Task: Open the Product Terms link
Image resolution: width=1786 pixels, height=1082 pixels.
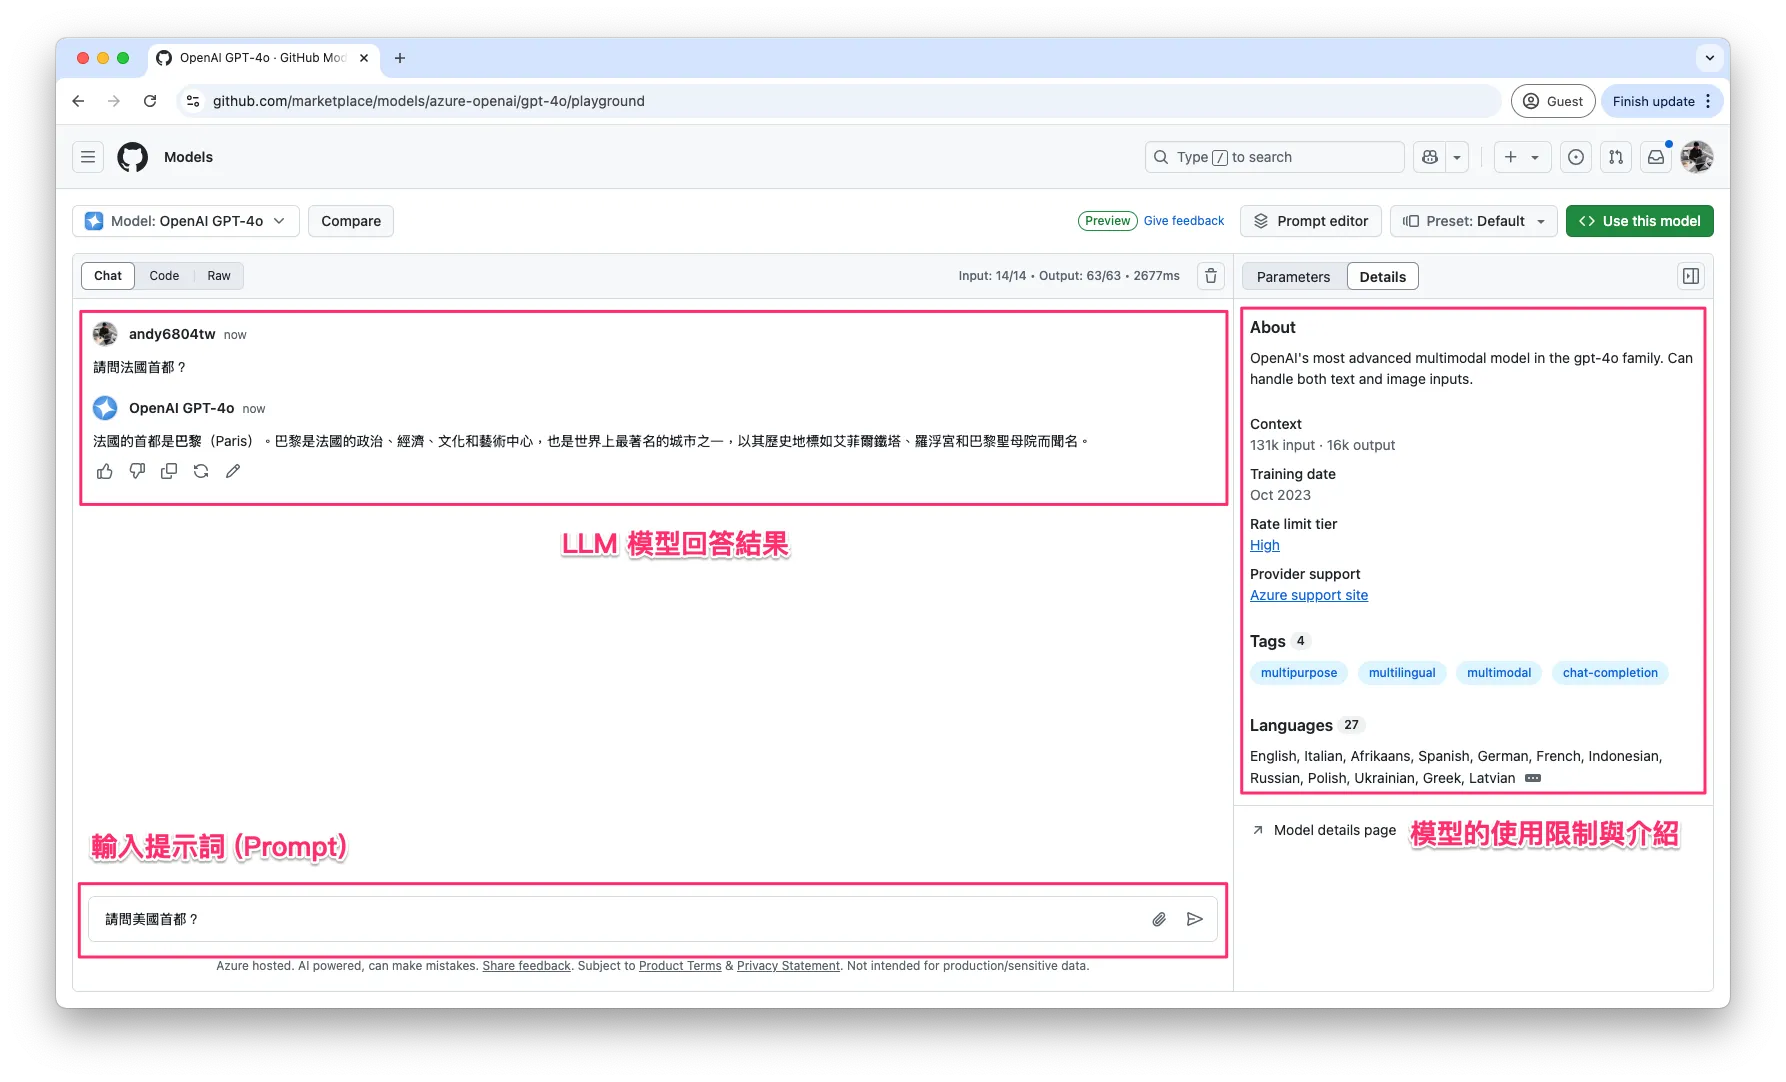Action: coord(680,966)
